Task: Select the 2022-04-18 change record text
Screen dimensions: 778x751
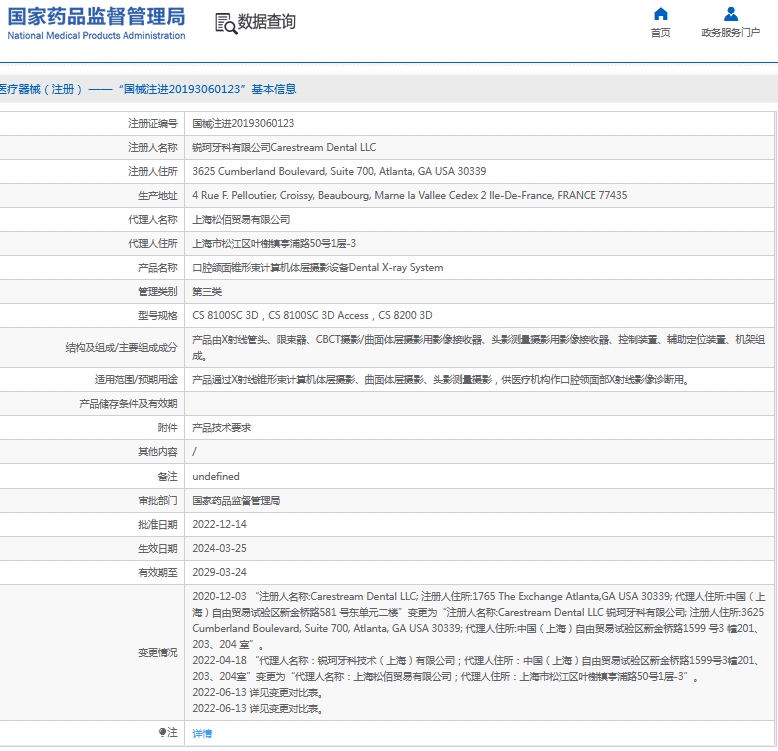Action: pyautogui.click(x=476, y=668)
